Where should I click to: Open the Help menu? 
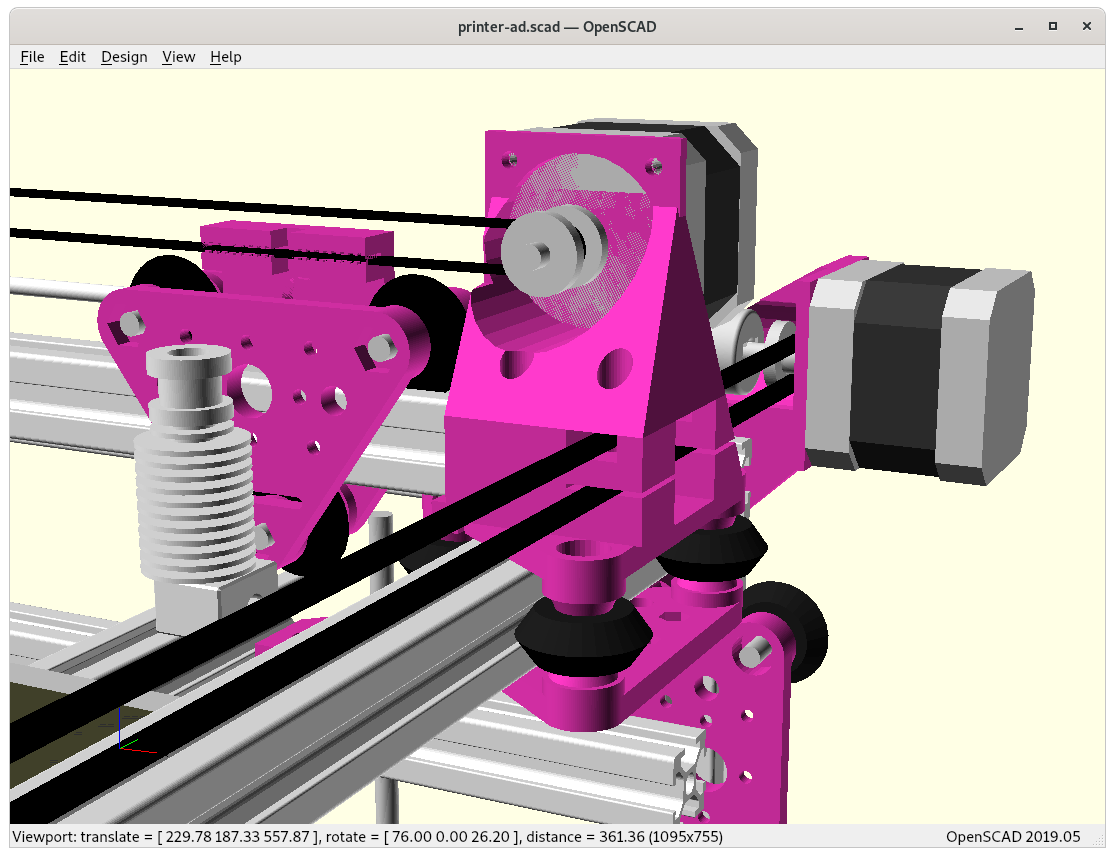tap(225, 57)
